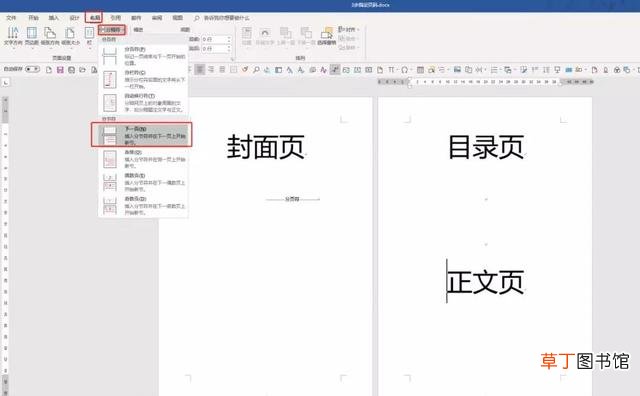640x396 pixels.
Task: Click the Pi equation icon in quick toolbar
Action: tap(391, 70)
